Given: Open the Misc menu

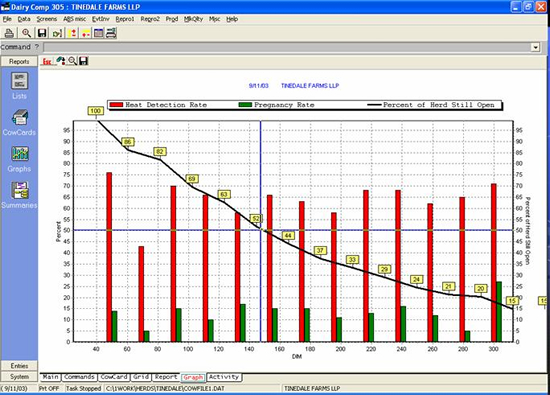Looking at the screenshot, I should pyautogui.click(x=215, y=19).
